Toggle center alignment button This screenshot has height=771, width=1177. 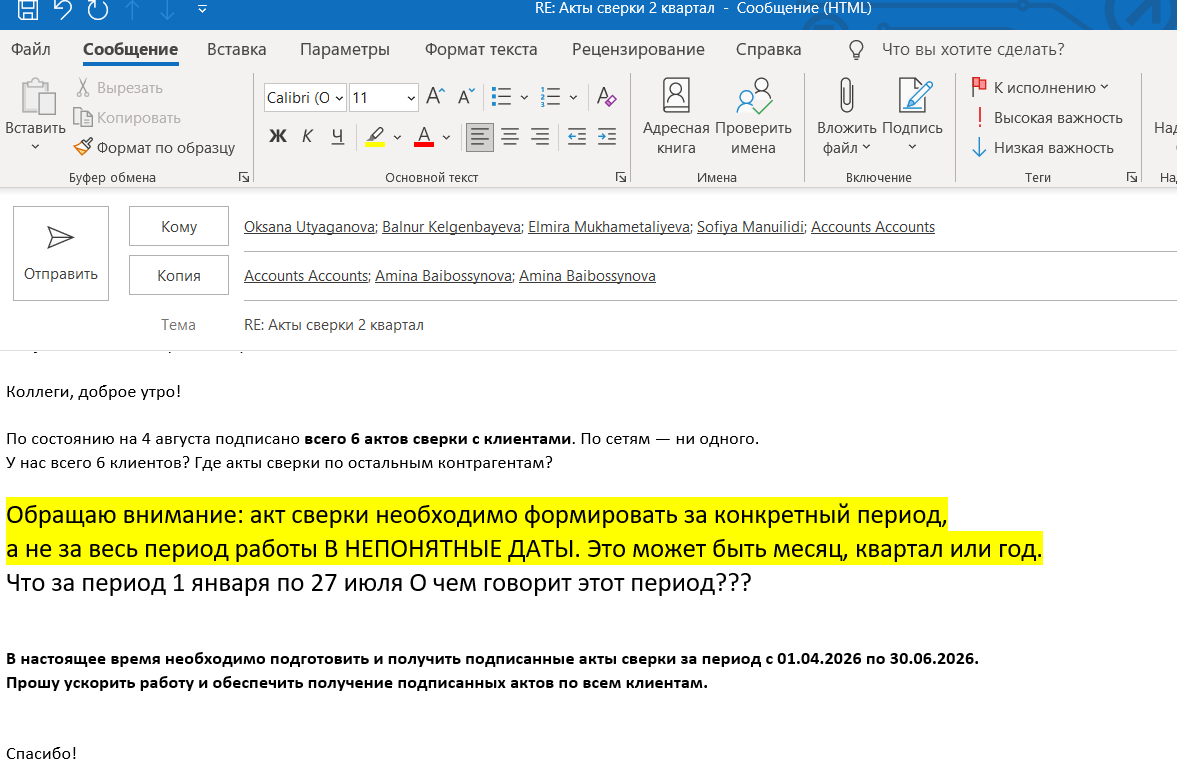(x=510, y=137)
